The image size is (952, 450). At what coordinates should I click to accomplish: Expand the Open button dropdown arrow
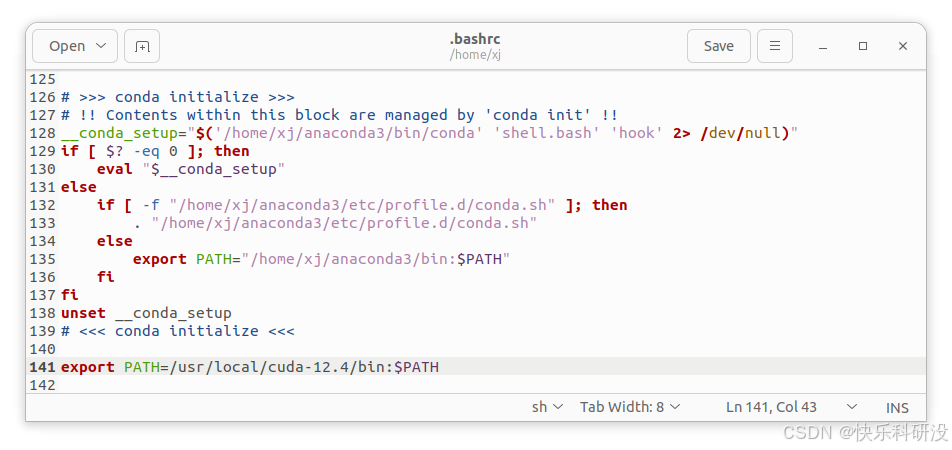[101, 46]
